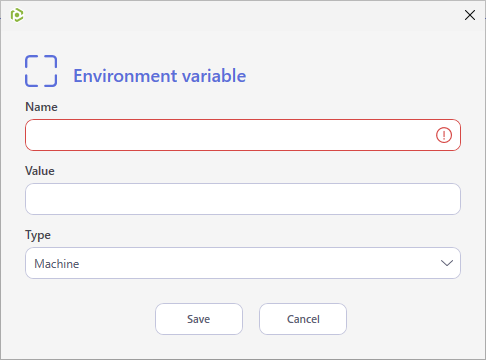Click the Name label
The image size is (486, 360).
[41, 107]
